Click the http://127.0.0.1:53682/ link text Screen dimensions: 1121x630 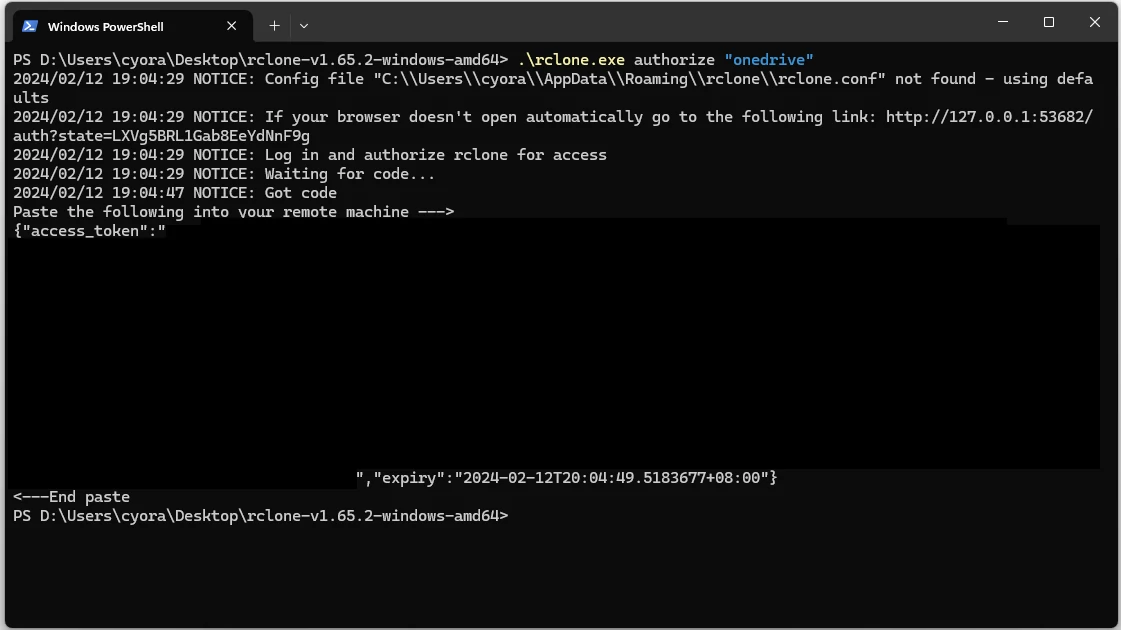click(x=989, y=117)
